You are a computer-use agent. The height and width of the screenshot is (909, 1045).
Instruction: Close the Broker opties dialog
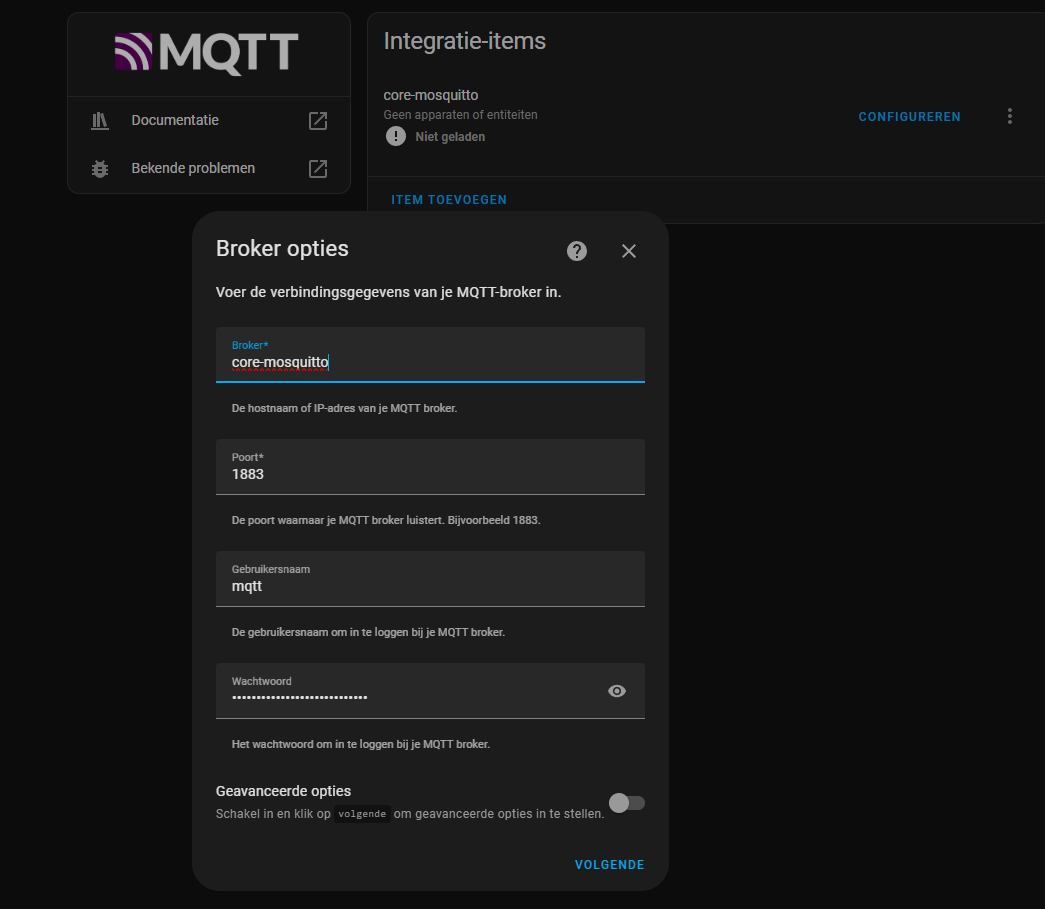[629, 251]
